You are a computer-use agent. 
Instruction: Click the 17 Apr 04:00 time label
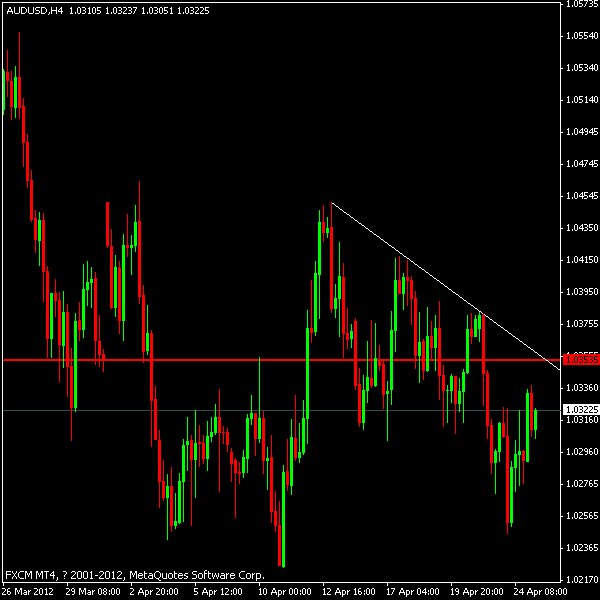tap(412, 592)
